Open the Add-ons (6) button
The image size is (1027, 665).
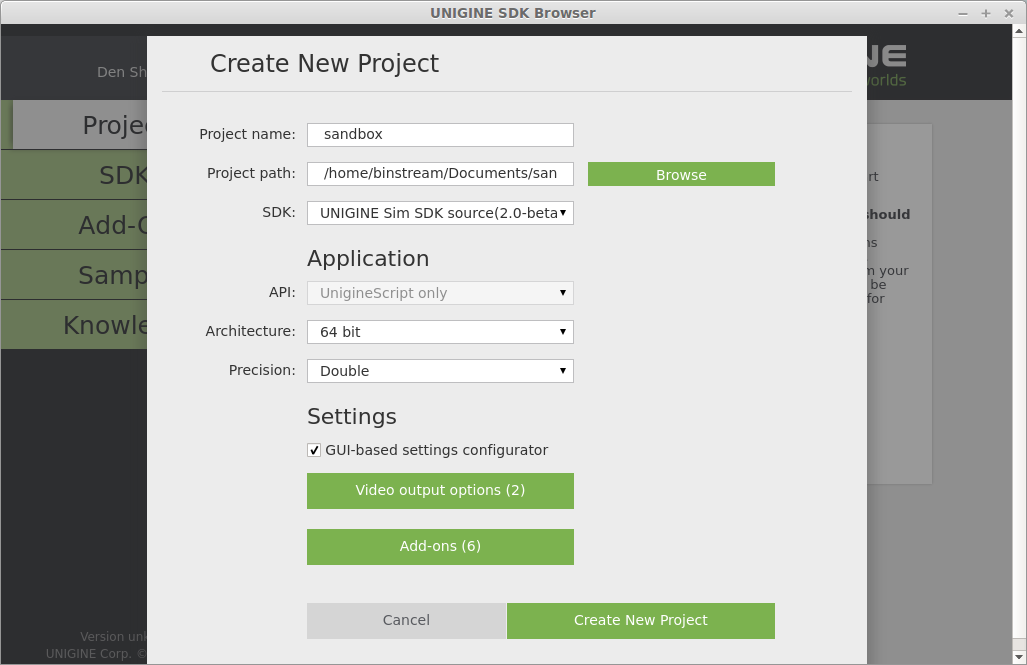tap(440, 546)
